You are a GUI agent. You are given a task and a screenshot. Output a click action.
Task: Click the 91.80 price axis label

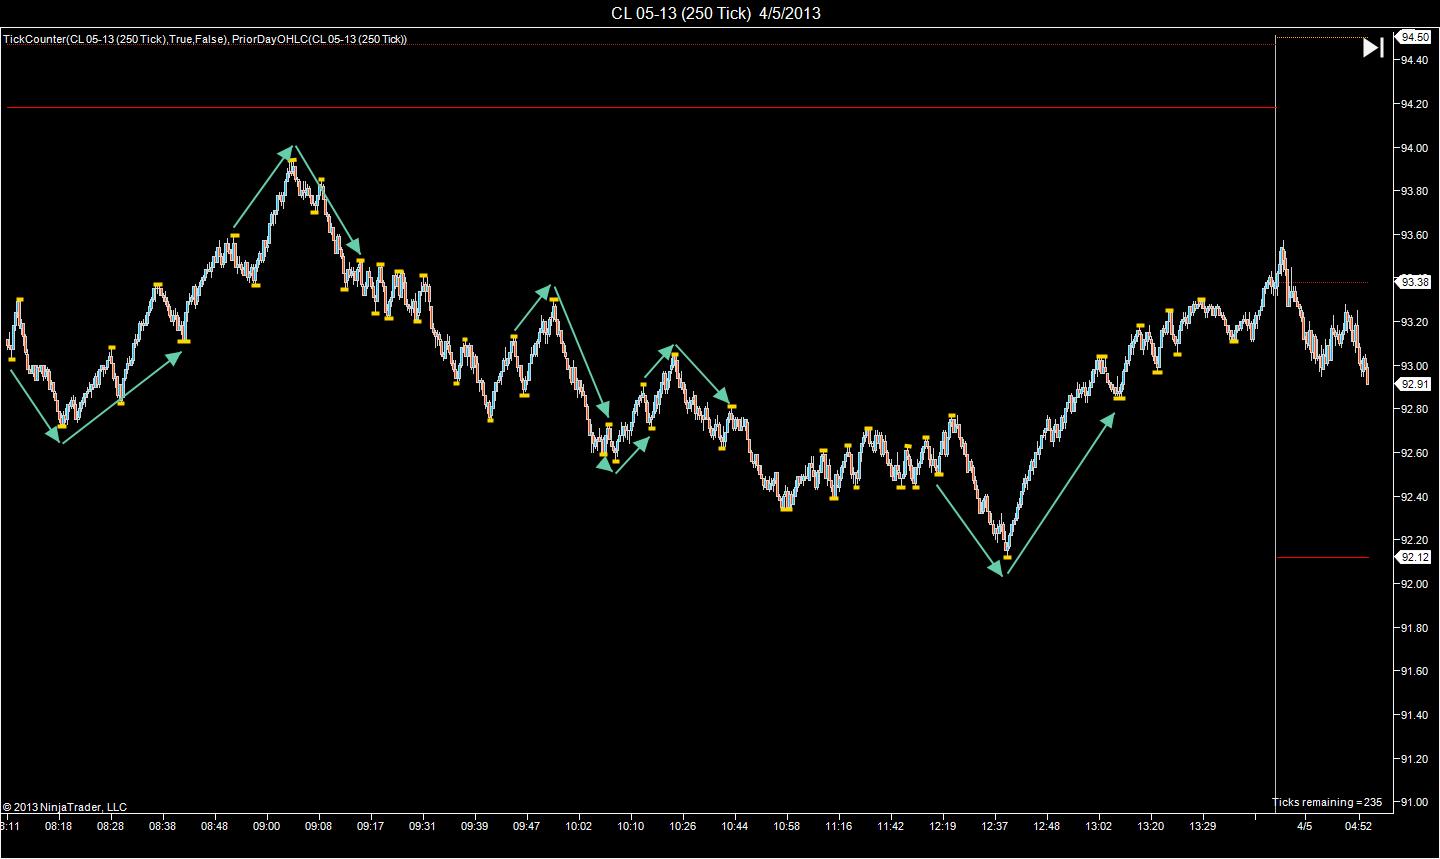click(x=1414, y=628)
